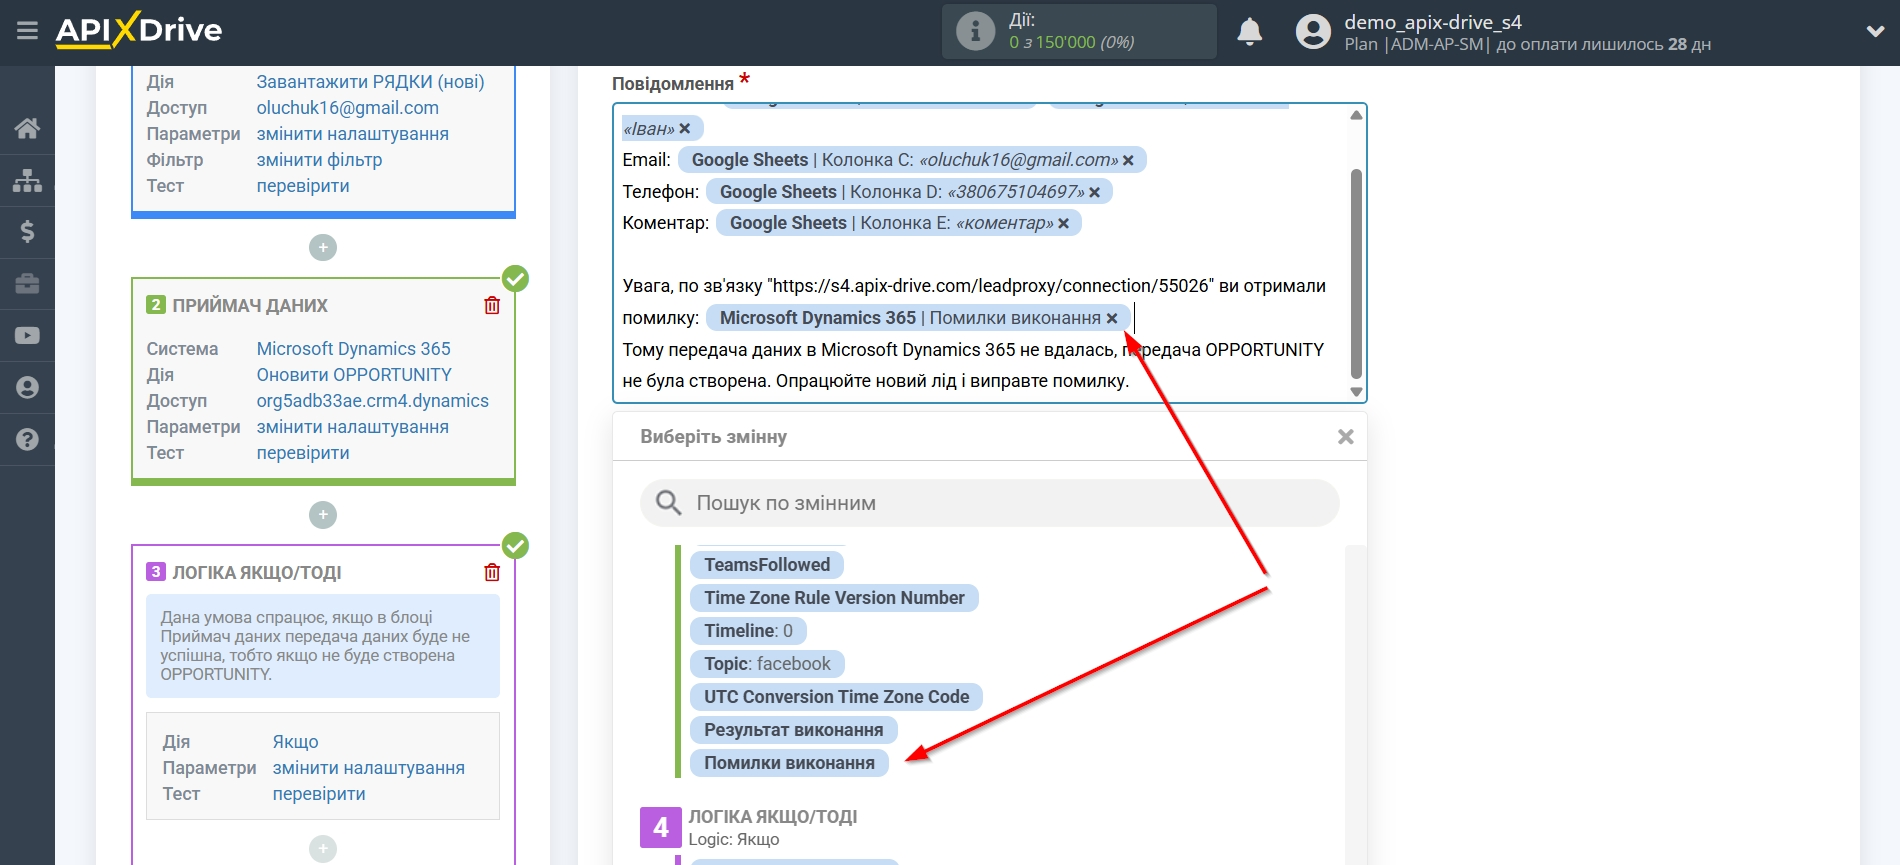Focus the Пошук по змінним search field
The height and width of the screenshot is (865, 1900).
(989, 503)
